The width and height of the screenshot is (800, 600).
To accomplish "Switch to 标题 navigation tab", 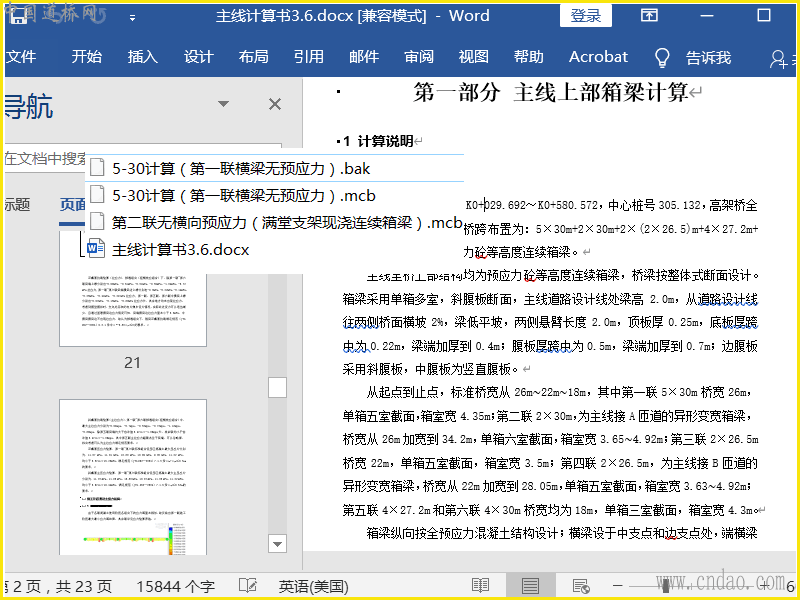I will (15, 204).
